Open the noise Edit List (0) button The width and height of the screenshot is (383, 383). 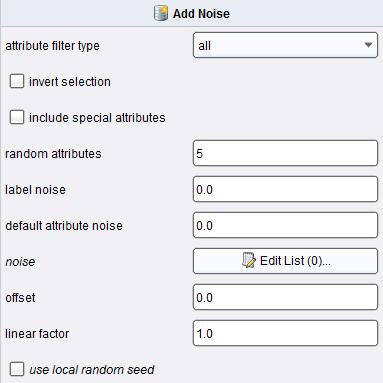pyautogui.click(x=285, y=261)
